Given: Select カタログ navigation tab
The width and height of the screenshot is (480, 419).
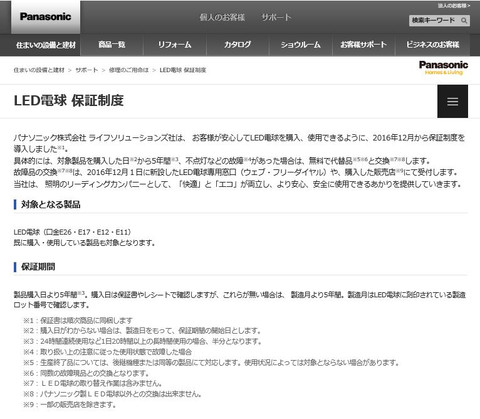Looking at the screenshot, I should [237, 45].
